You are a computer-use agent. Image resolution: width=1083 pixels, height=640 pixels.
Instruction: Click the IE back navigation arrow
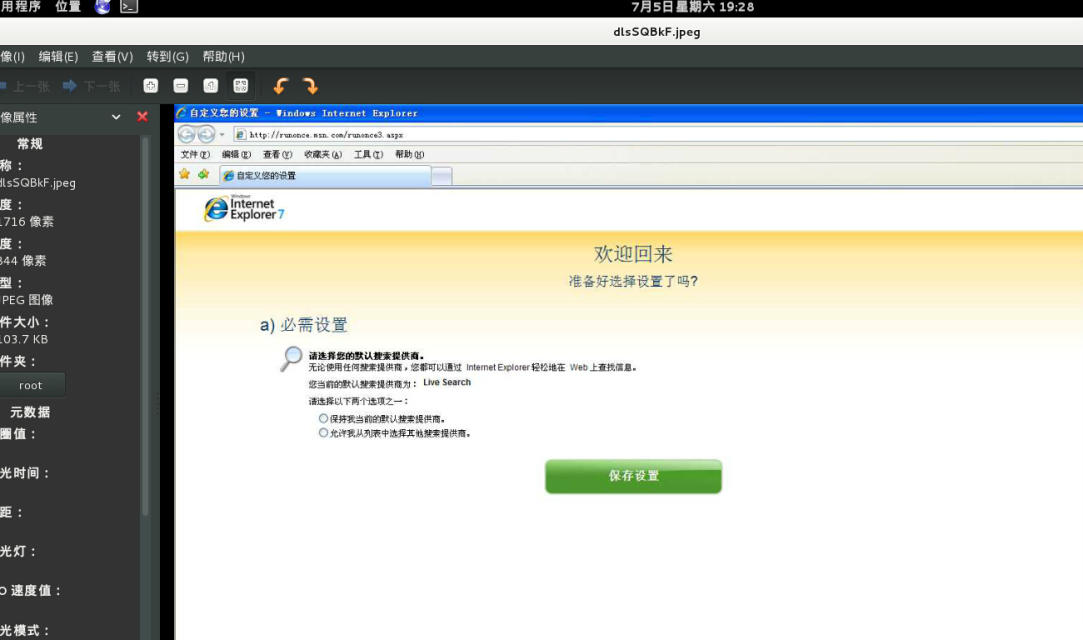coord(186,132)
